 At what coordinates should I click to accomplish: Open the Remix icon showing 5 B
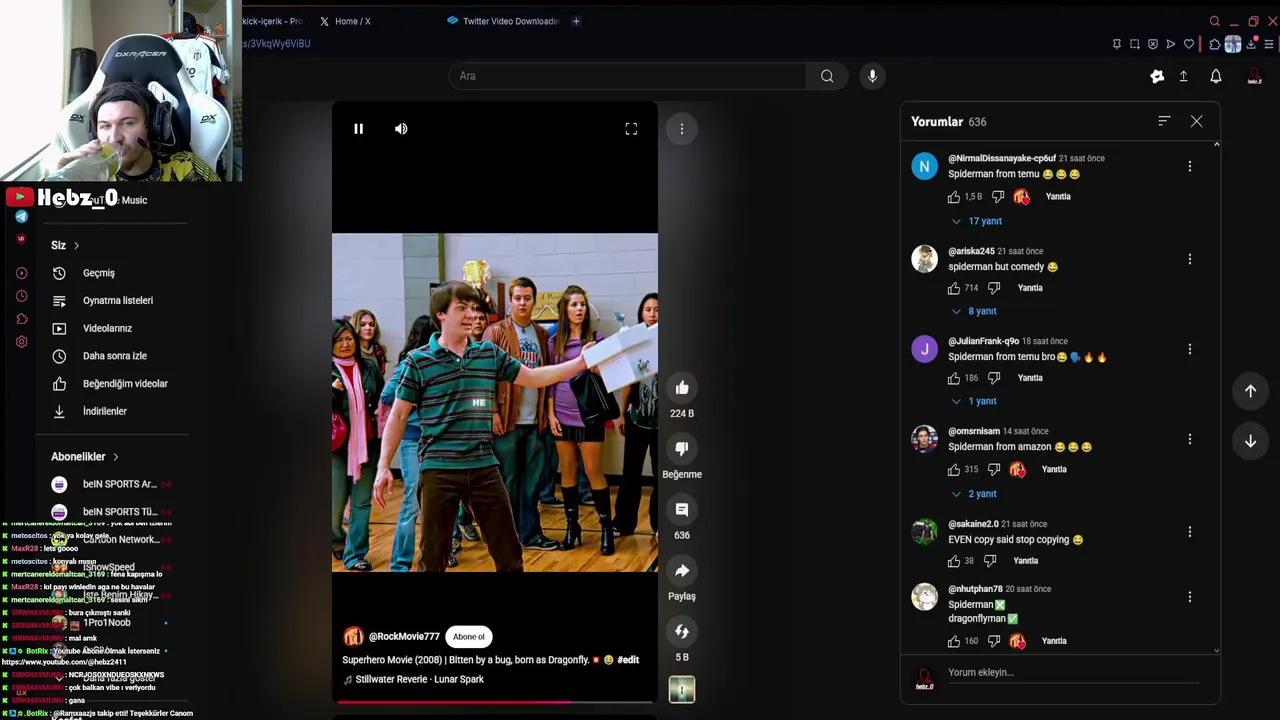682,632
